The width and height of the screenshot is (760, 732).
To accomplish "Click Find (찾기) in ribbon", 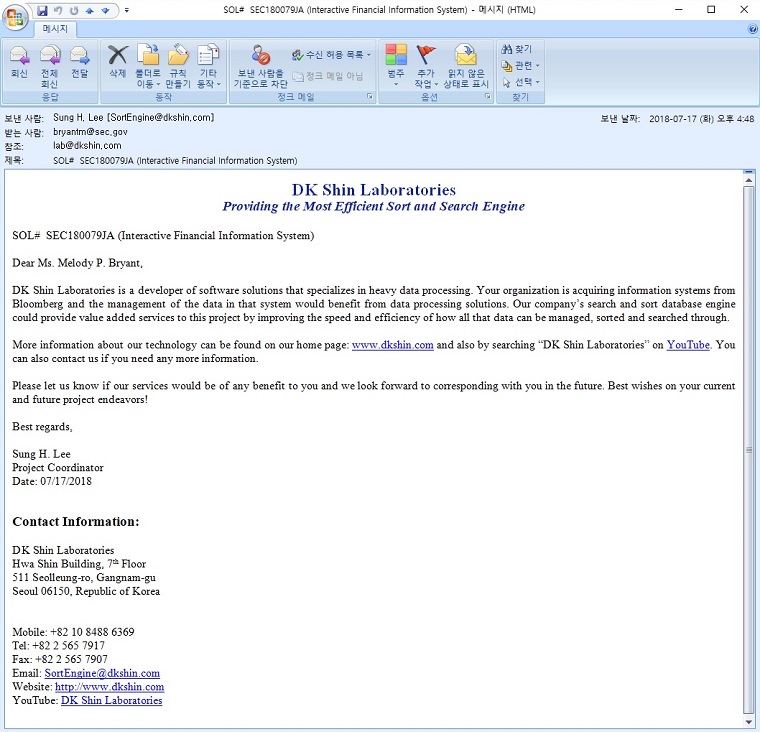I will click(518, 49).
